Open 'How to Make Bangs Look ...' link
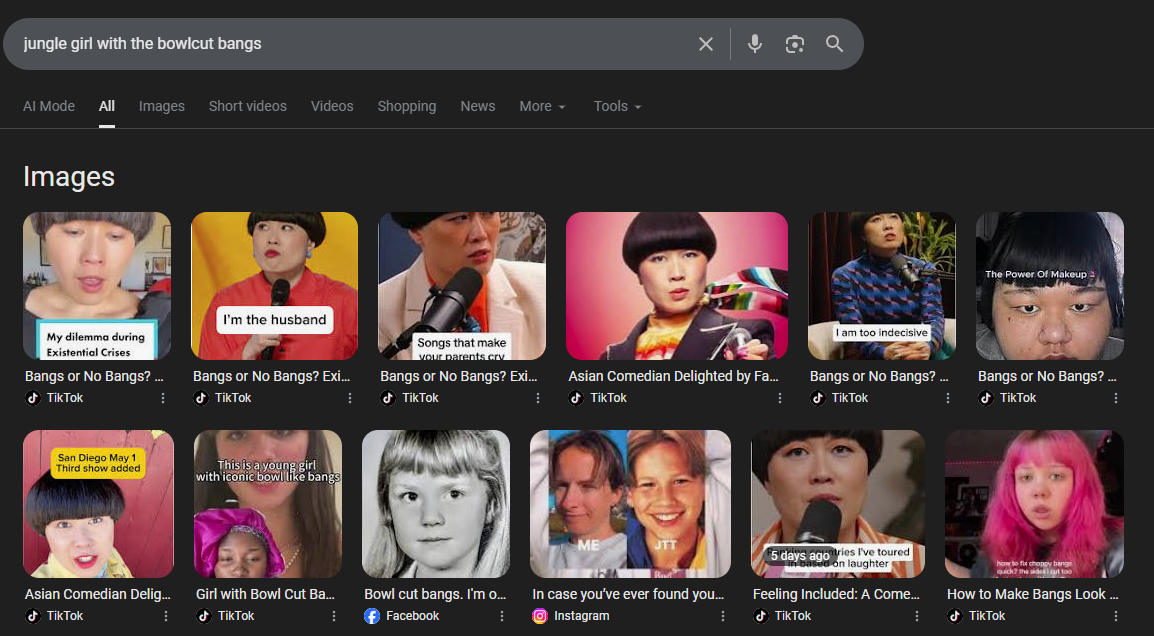 pyautogui.click(x=1033, y=594)
